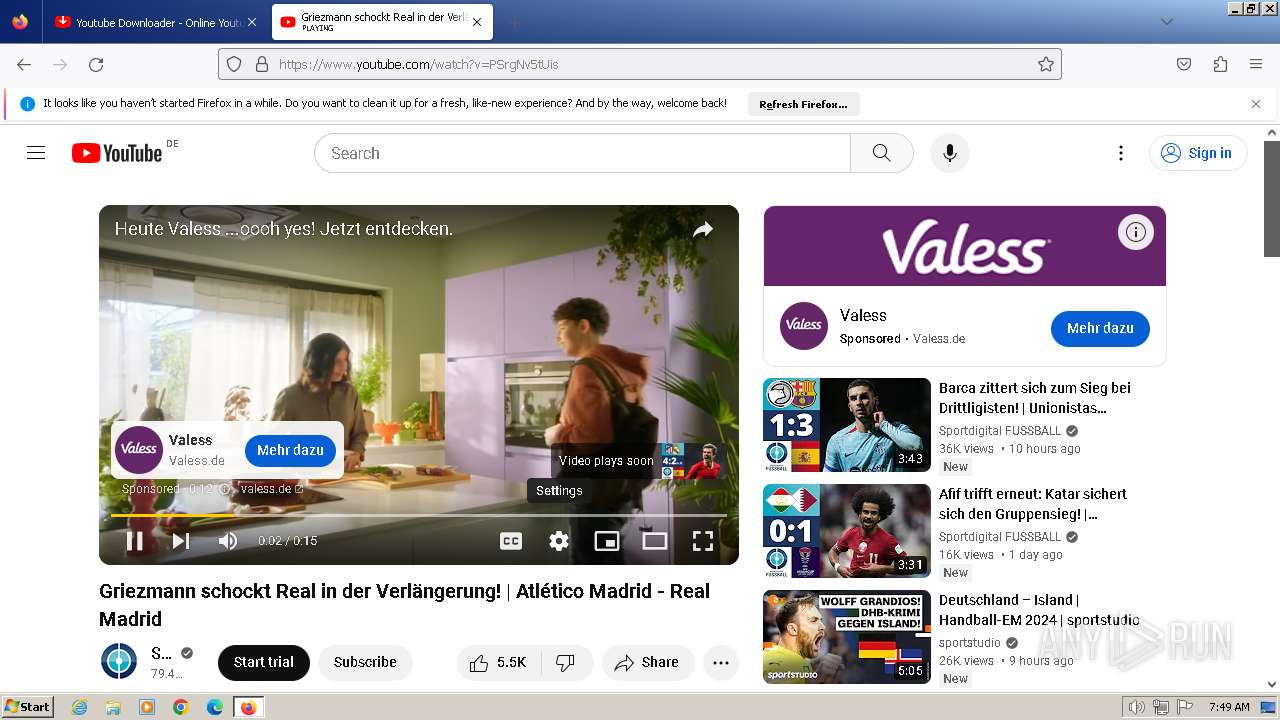
Task: Open Firefox extensions puzzle icon
Action: [x=1220, y=64]
